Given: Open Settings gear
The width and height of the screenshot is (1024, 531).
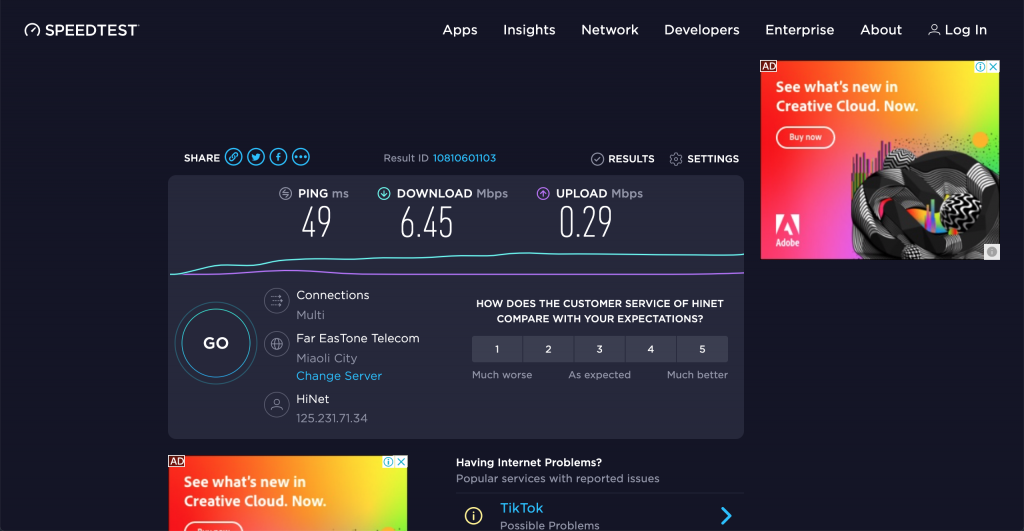Looking at the screenshot, I should coord(676,159).
